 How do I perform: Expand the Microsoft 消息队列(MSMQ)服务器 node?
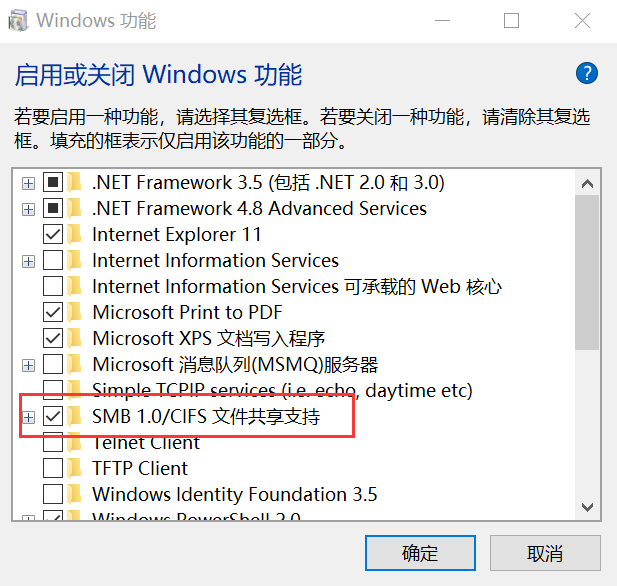coord(28,365)
